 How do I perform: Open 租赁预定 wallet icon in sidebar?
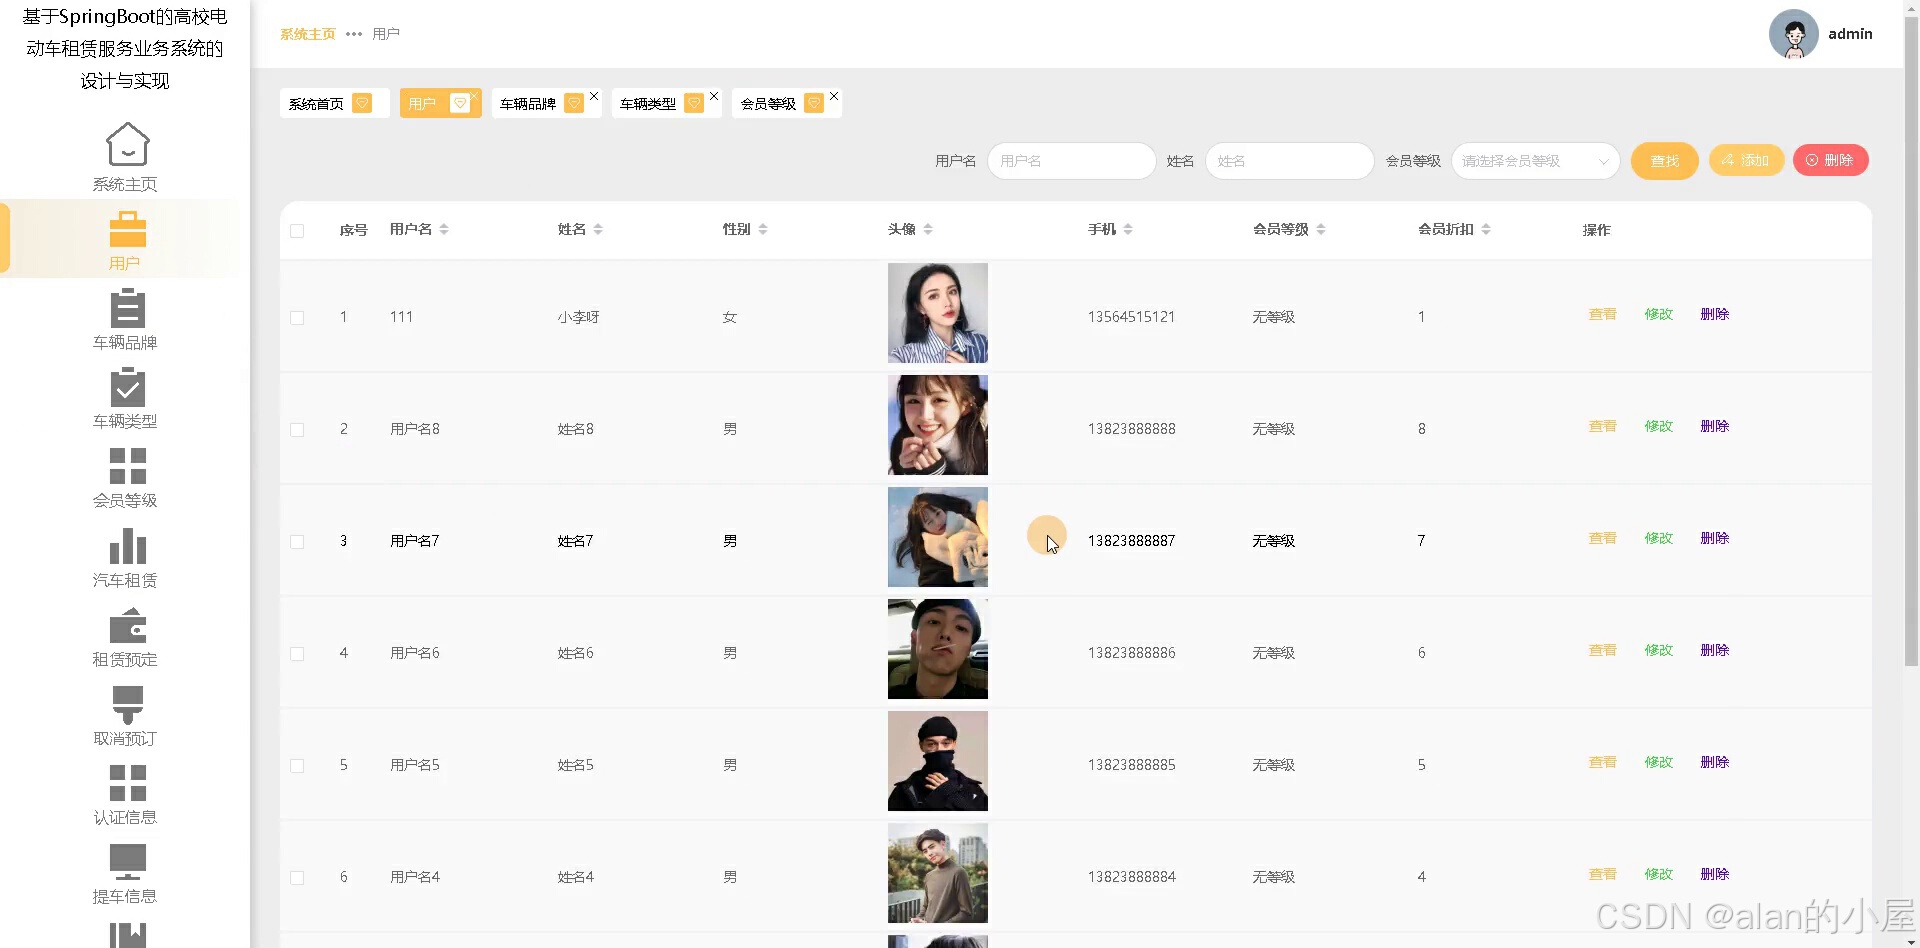click(x=127, y=625)
